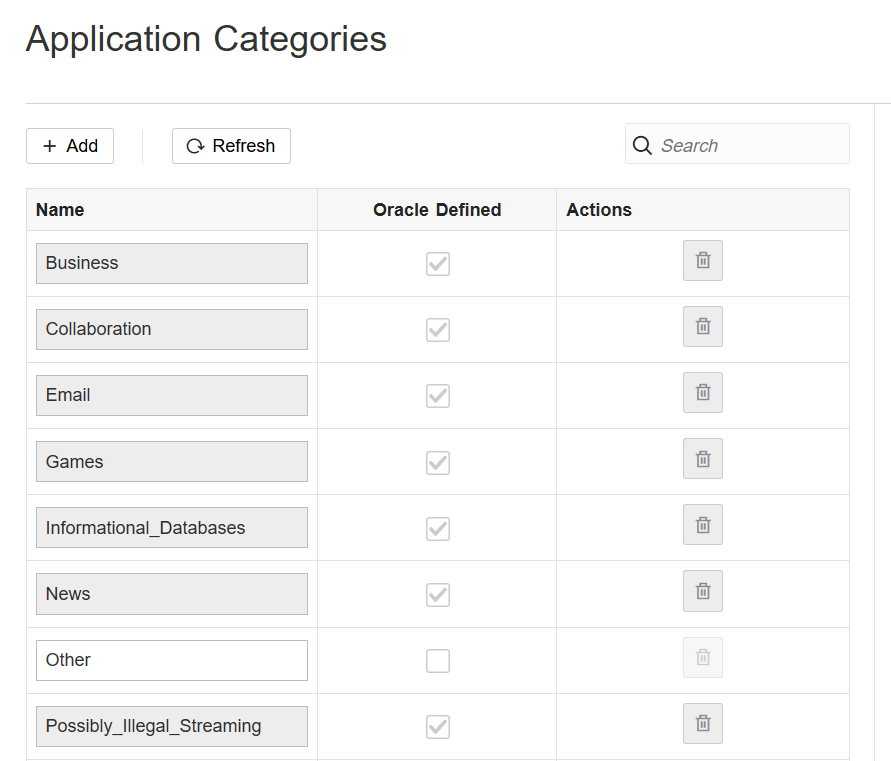Click the Add button
The image size is (891, 761).
tap(70, 146)
